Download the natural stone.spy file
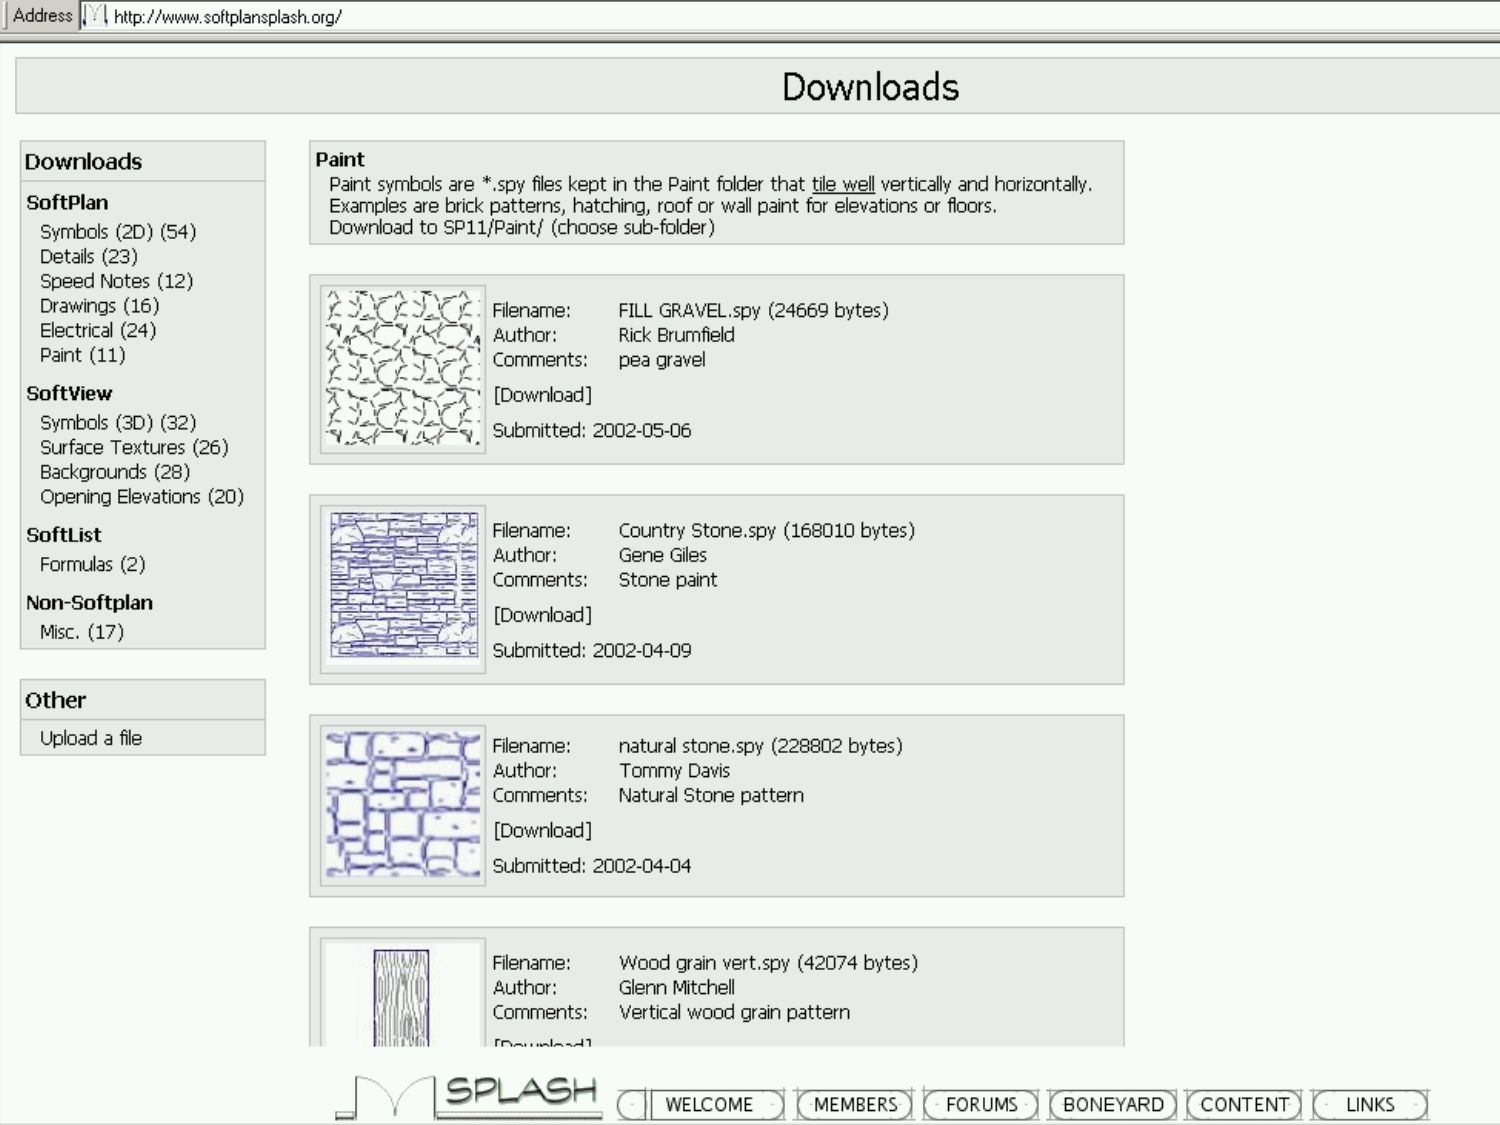The width and height of the screenshot is (1500, 1125). pyautogui.click(x=542, y=830)
